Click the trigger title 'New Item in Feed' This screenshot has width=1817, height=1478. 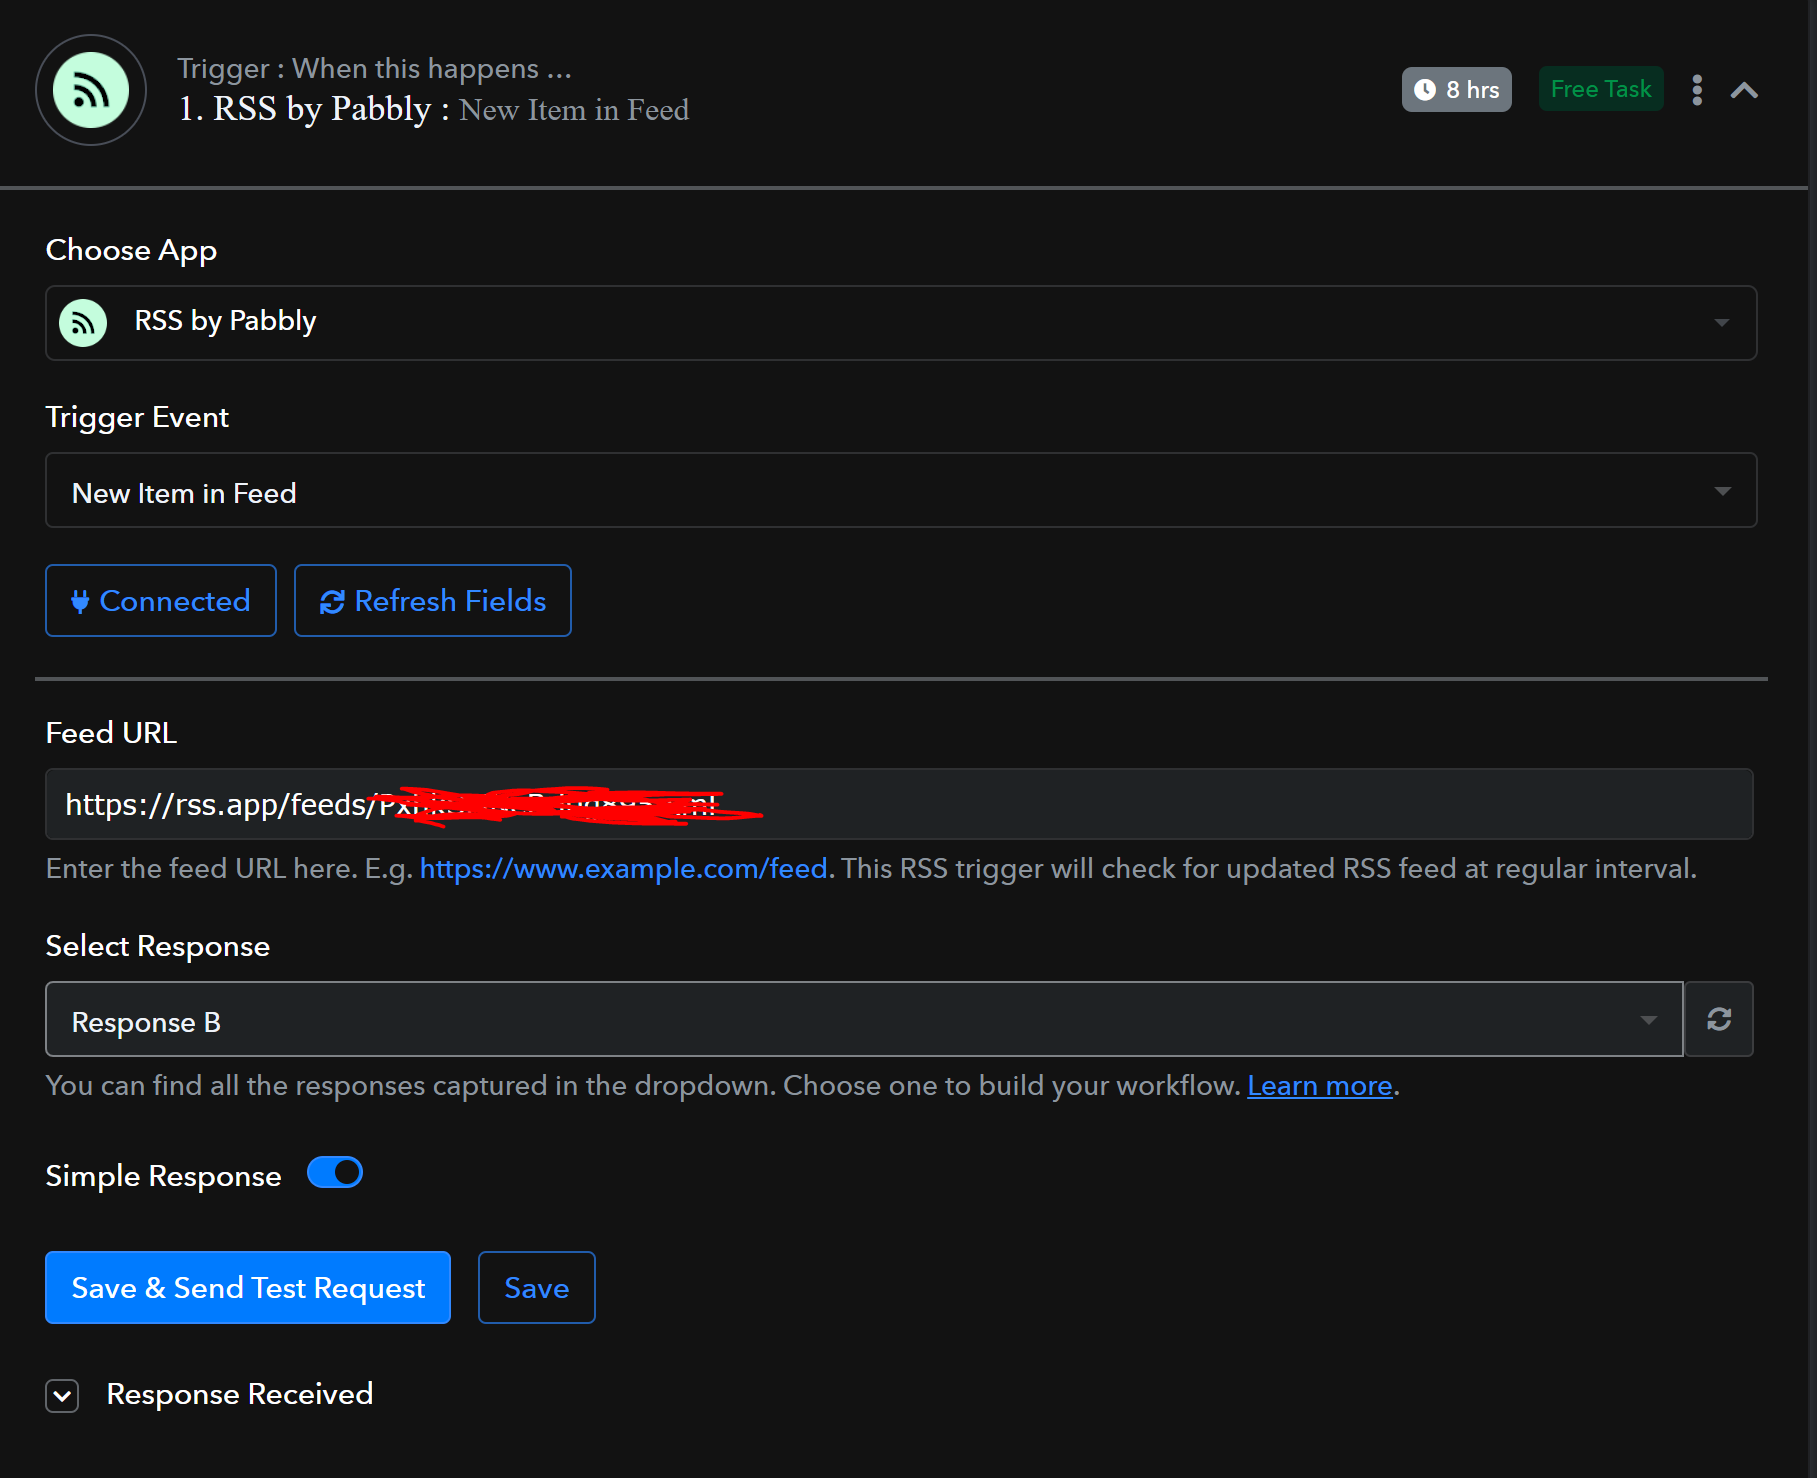click(x=574, y=110)
